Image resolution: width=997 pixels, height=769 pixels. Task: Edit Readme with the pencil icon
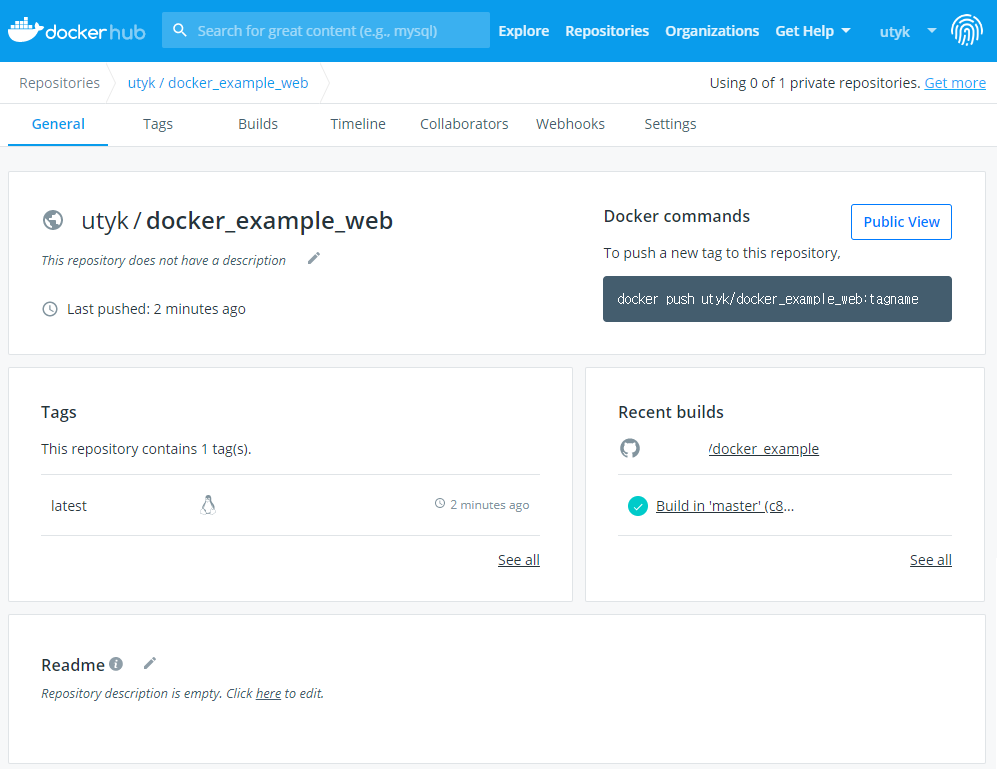[x=150, y=663]
